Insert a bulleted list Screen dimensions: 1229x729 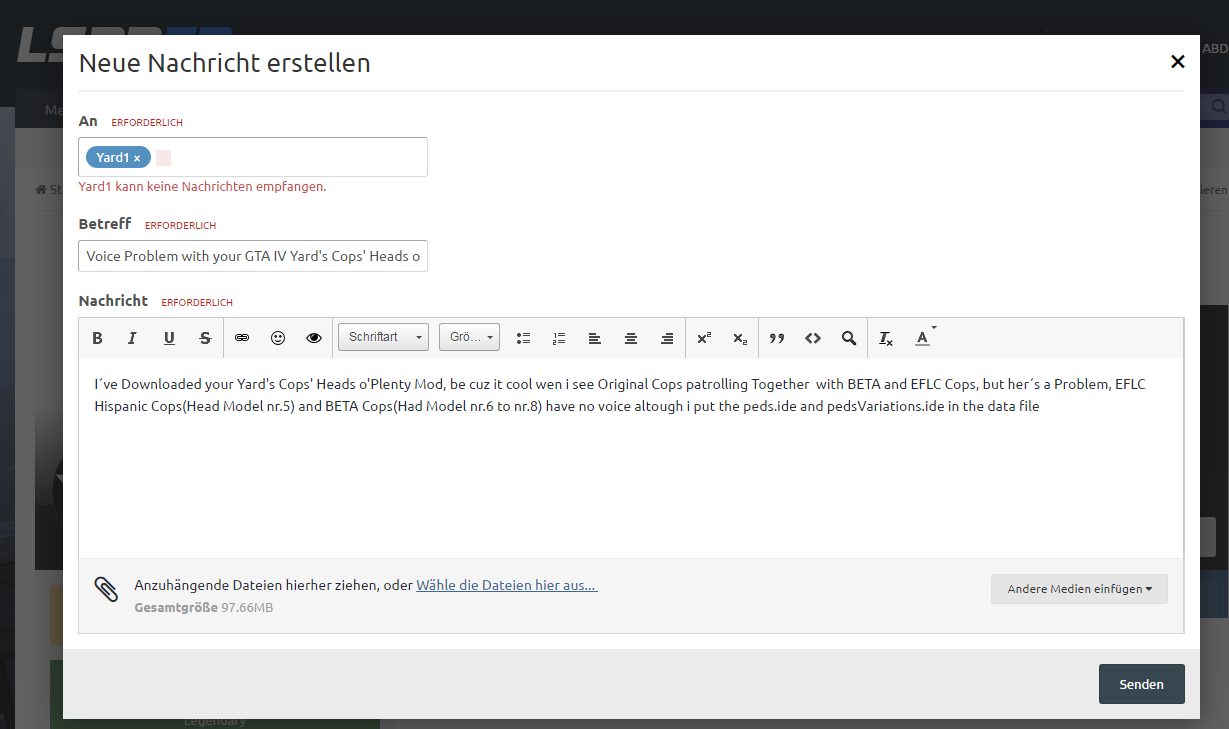point(523,338)
